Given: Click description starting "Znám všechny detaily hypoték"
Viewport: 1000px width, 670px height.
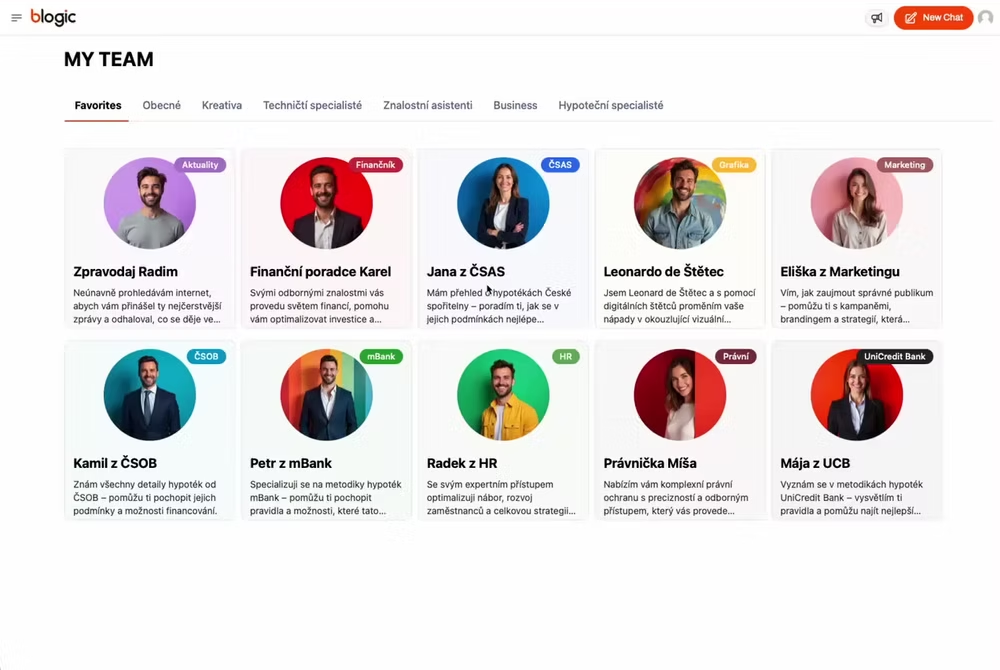Looking at the screenshot, I should pyautogui.click(x=145, y=497).
